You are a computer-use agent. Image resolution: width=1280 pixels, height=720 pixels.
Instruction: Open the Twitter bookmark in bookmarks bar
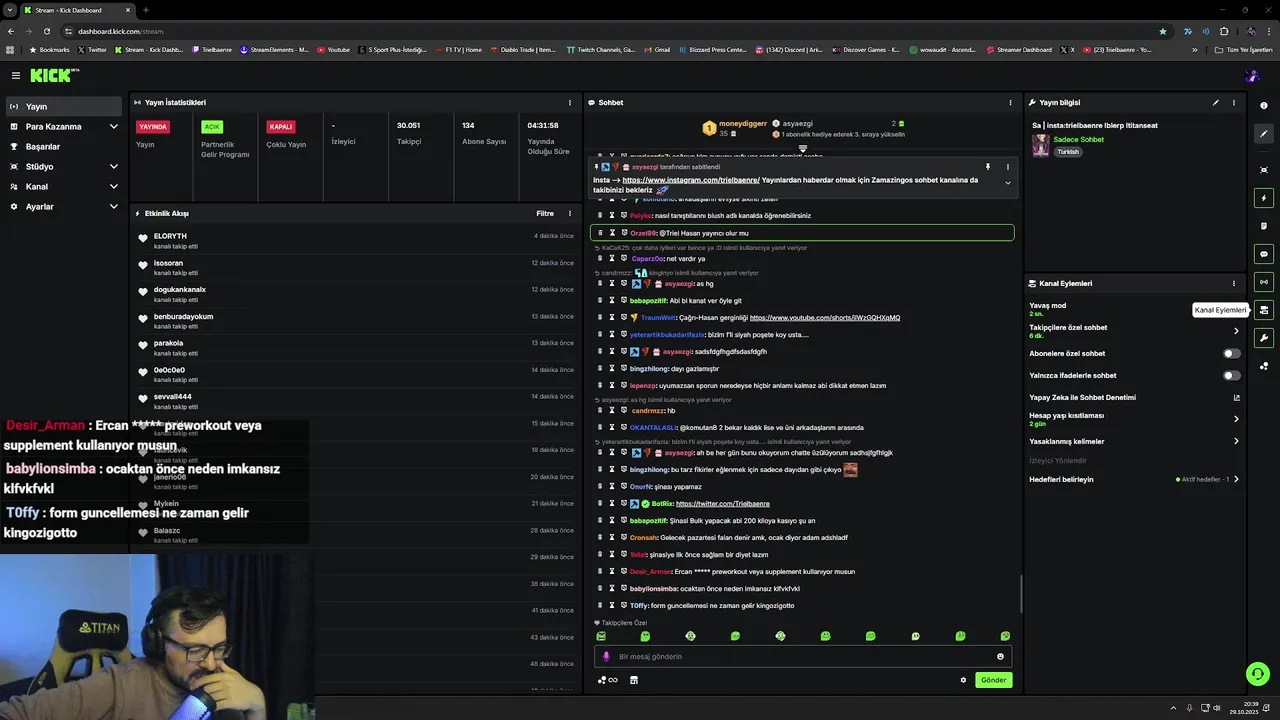pyautogui.click(x=92, y=49)
